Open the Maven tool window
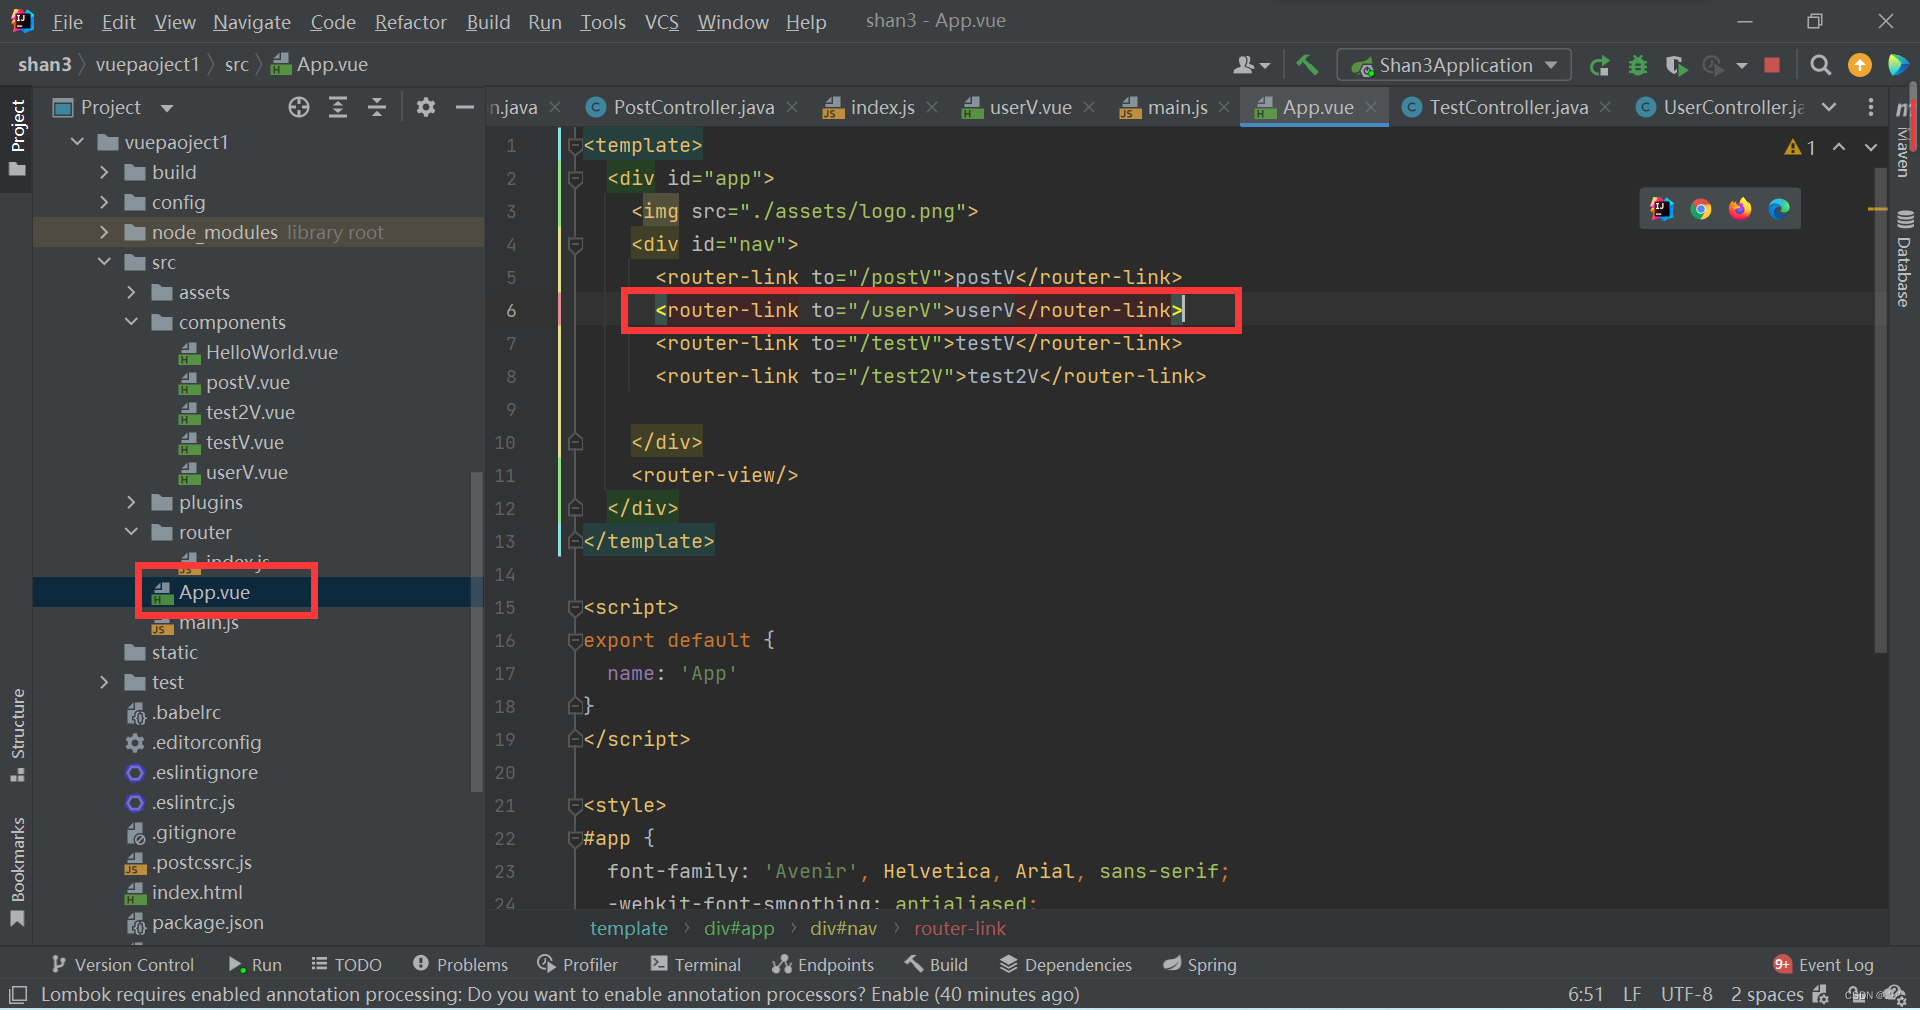The height and width of the screenshot is (1010, 1920). 1904,138
